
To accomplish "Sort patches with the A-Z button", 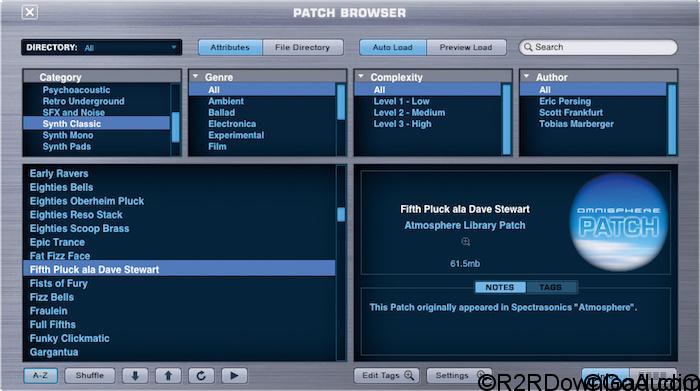I will click(x=41, y=375).
